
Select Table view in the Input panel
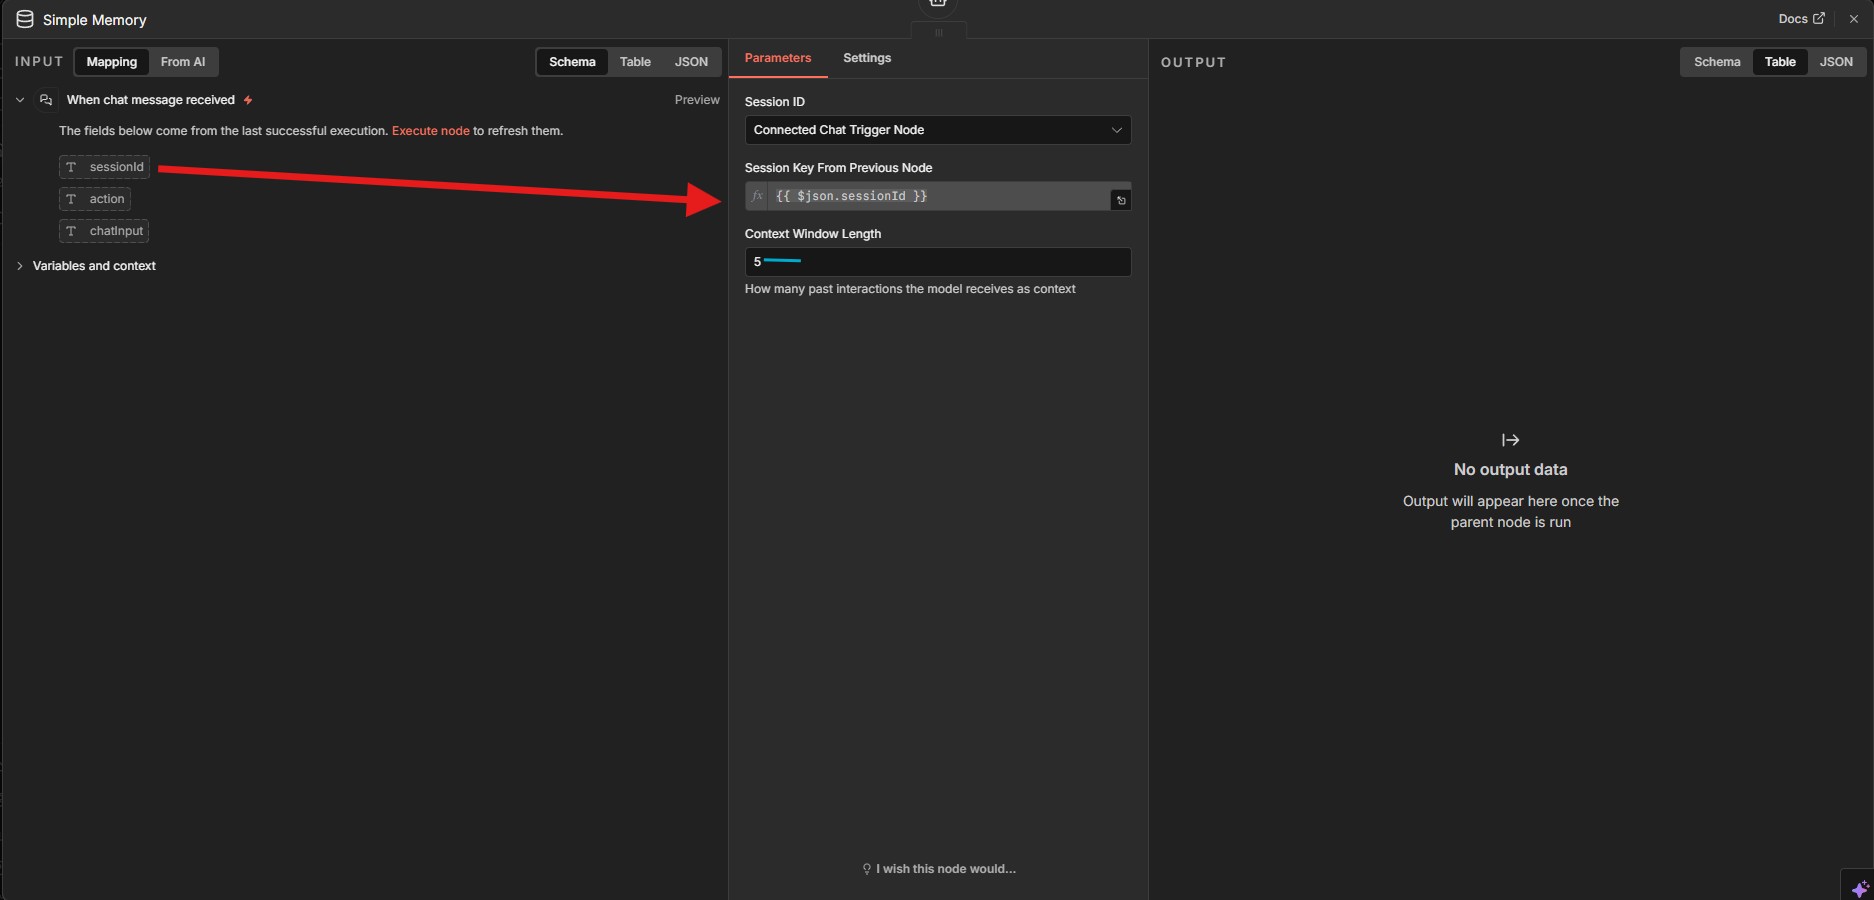pyautogui.click(x=635, y=62)
